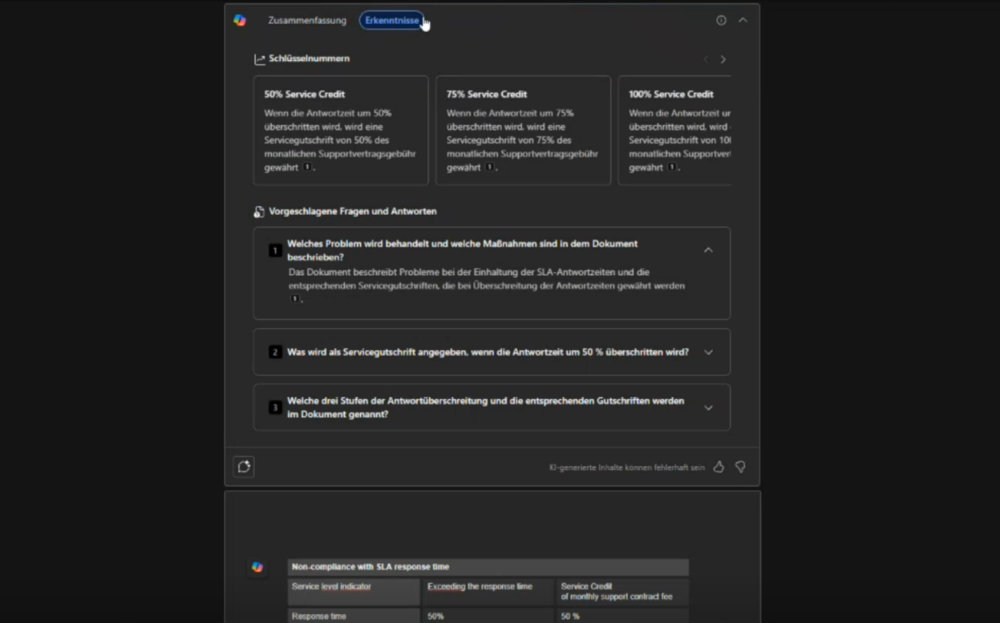
Task: Click citation 1 in 50% Service Credit card
Action: click(307, 167)
